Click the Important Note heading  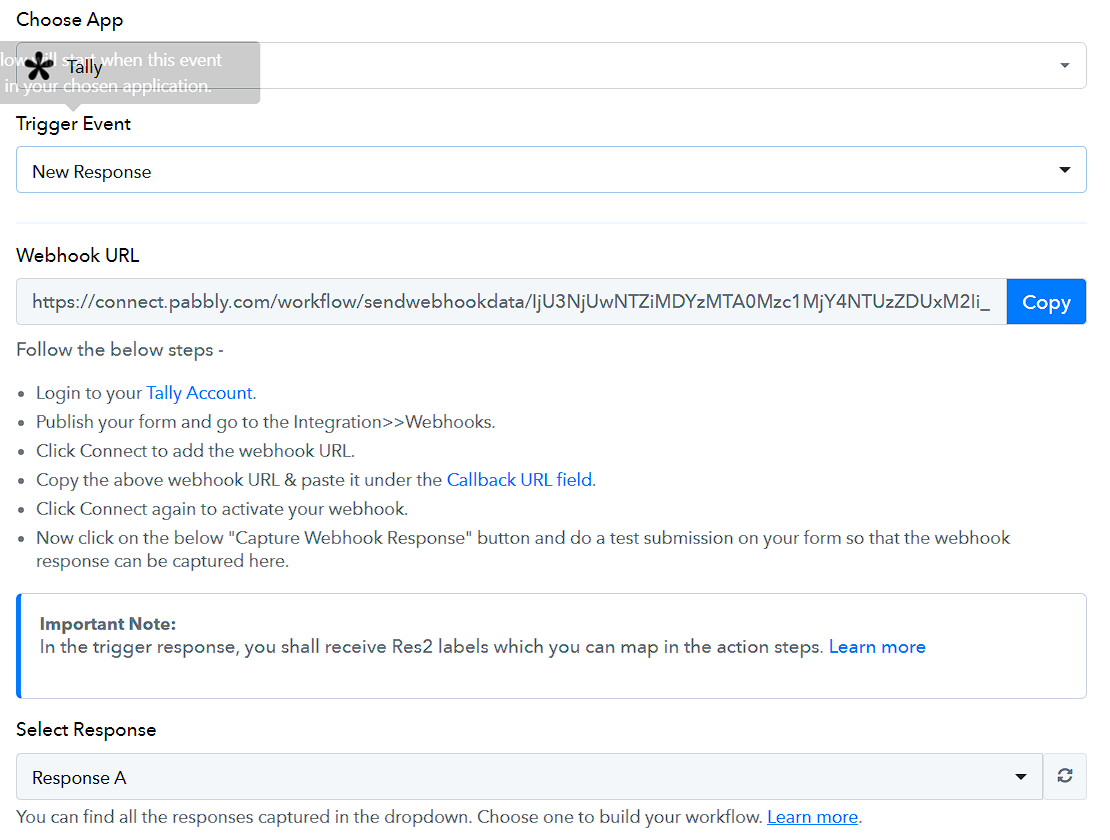tap(108, 623)
